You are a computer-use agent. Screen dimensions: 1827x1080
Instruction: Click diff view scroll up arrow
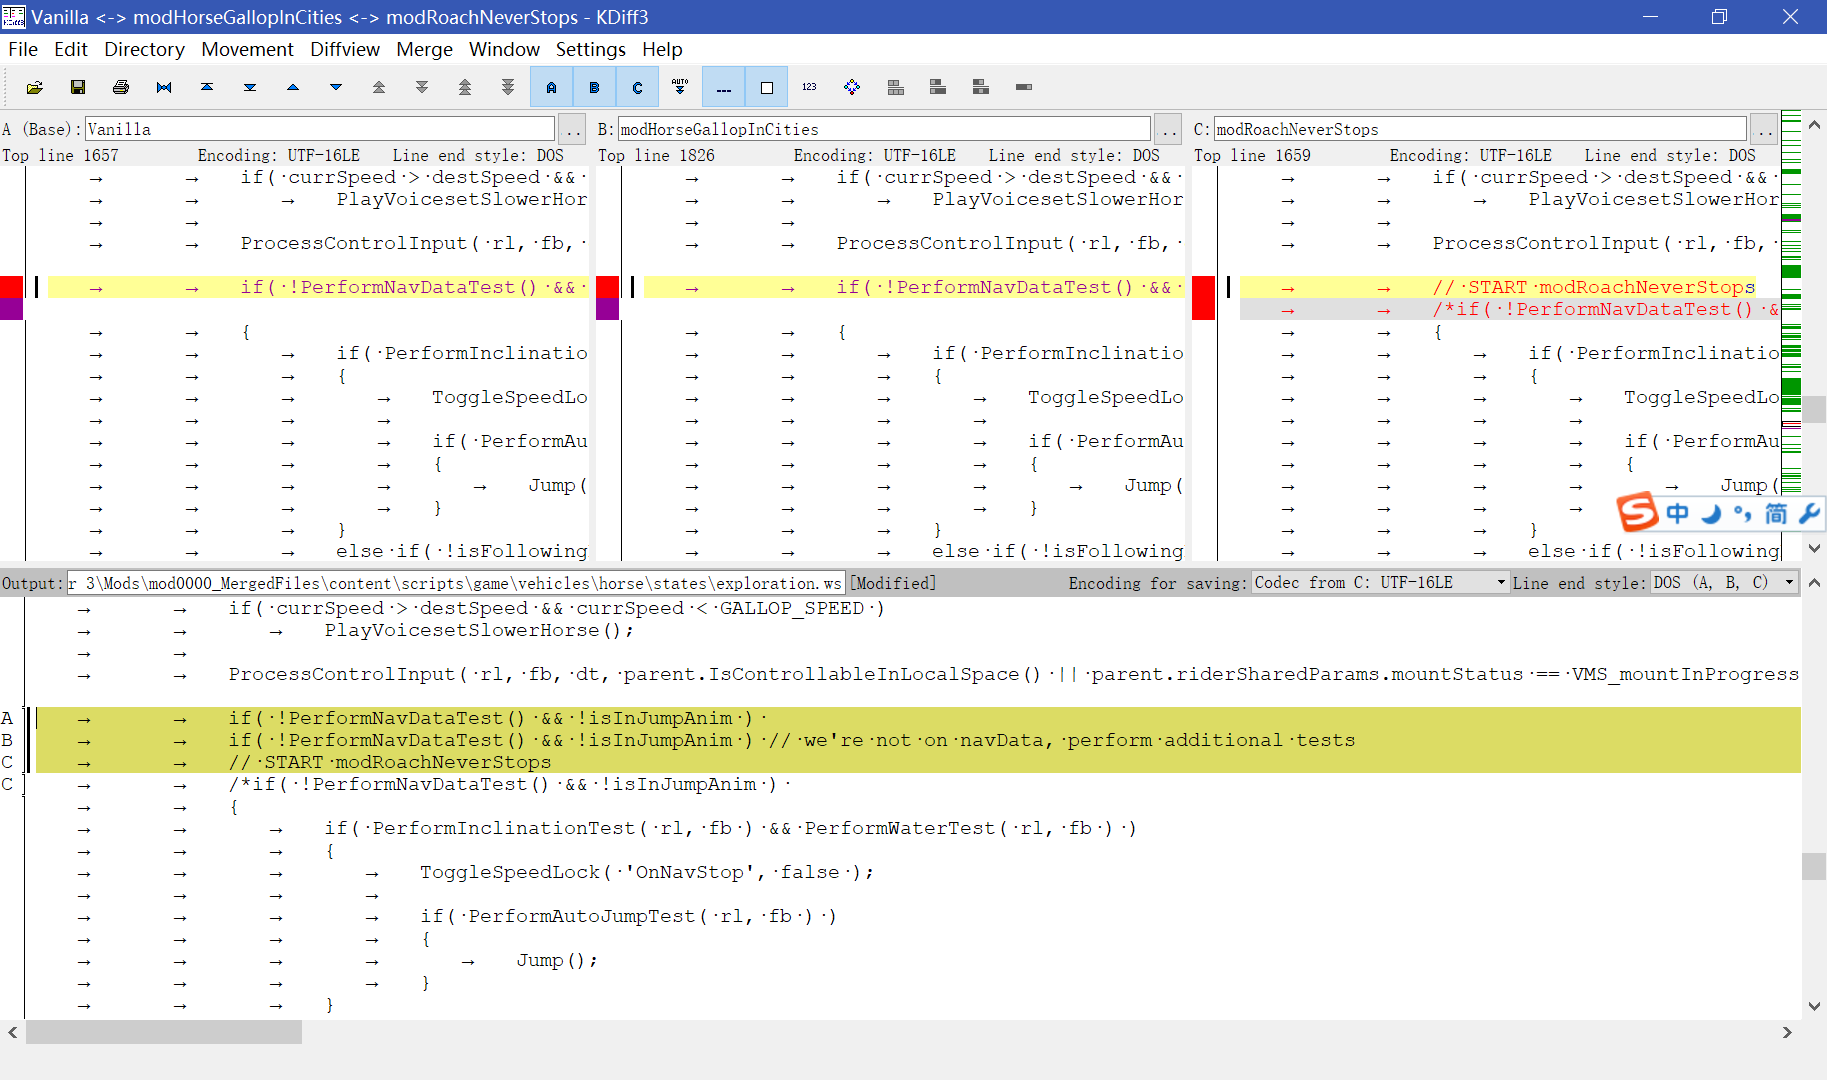1815,126
